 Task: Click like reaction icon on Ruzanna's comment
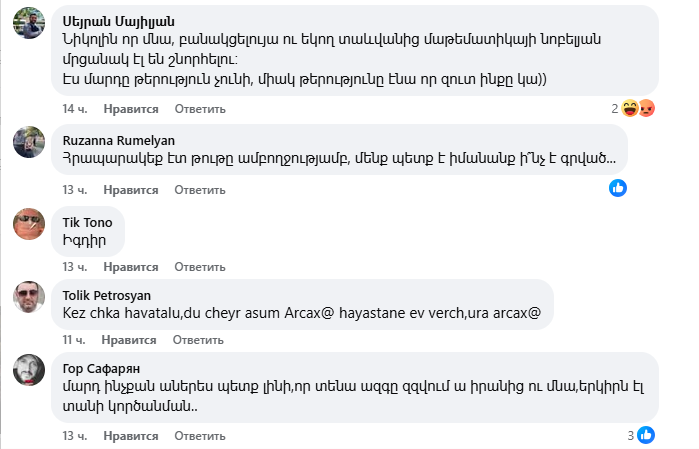pyautogui.click(x=618, y=187)
